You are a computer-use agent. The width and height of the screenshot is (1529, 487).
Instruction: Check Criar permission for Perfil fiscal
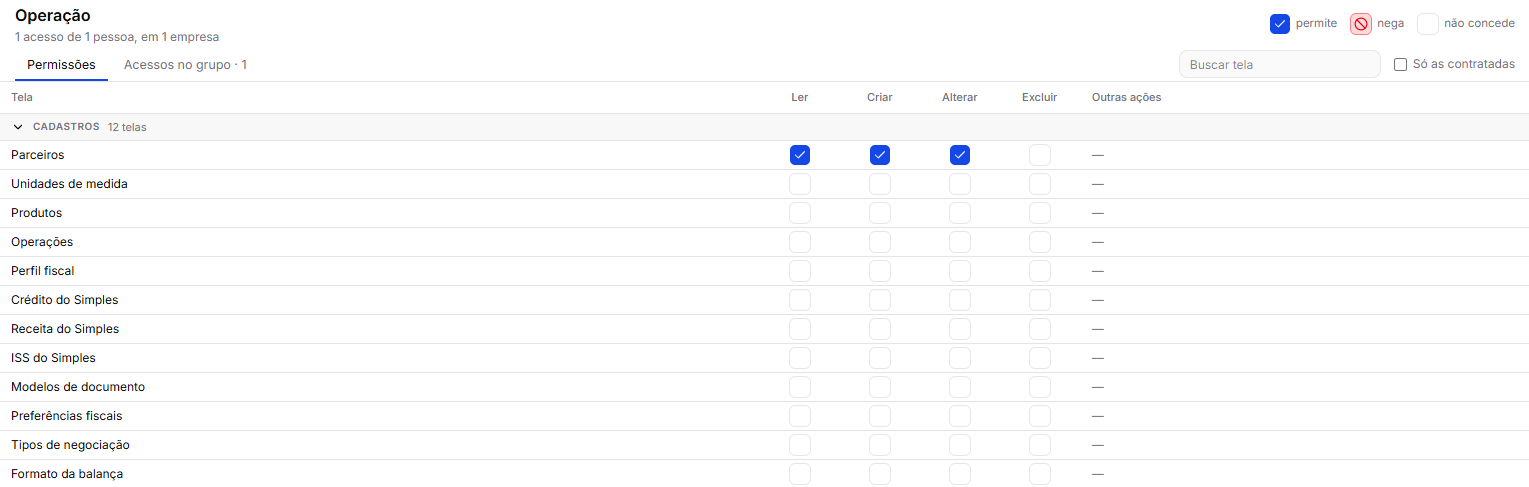tap(880, 271)
